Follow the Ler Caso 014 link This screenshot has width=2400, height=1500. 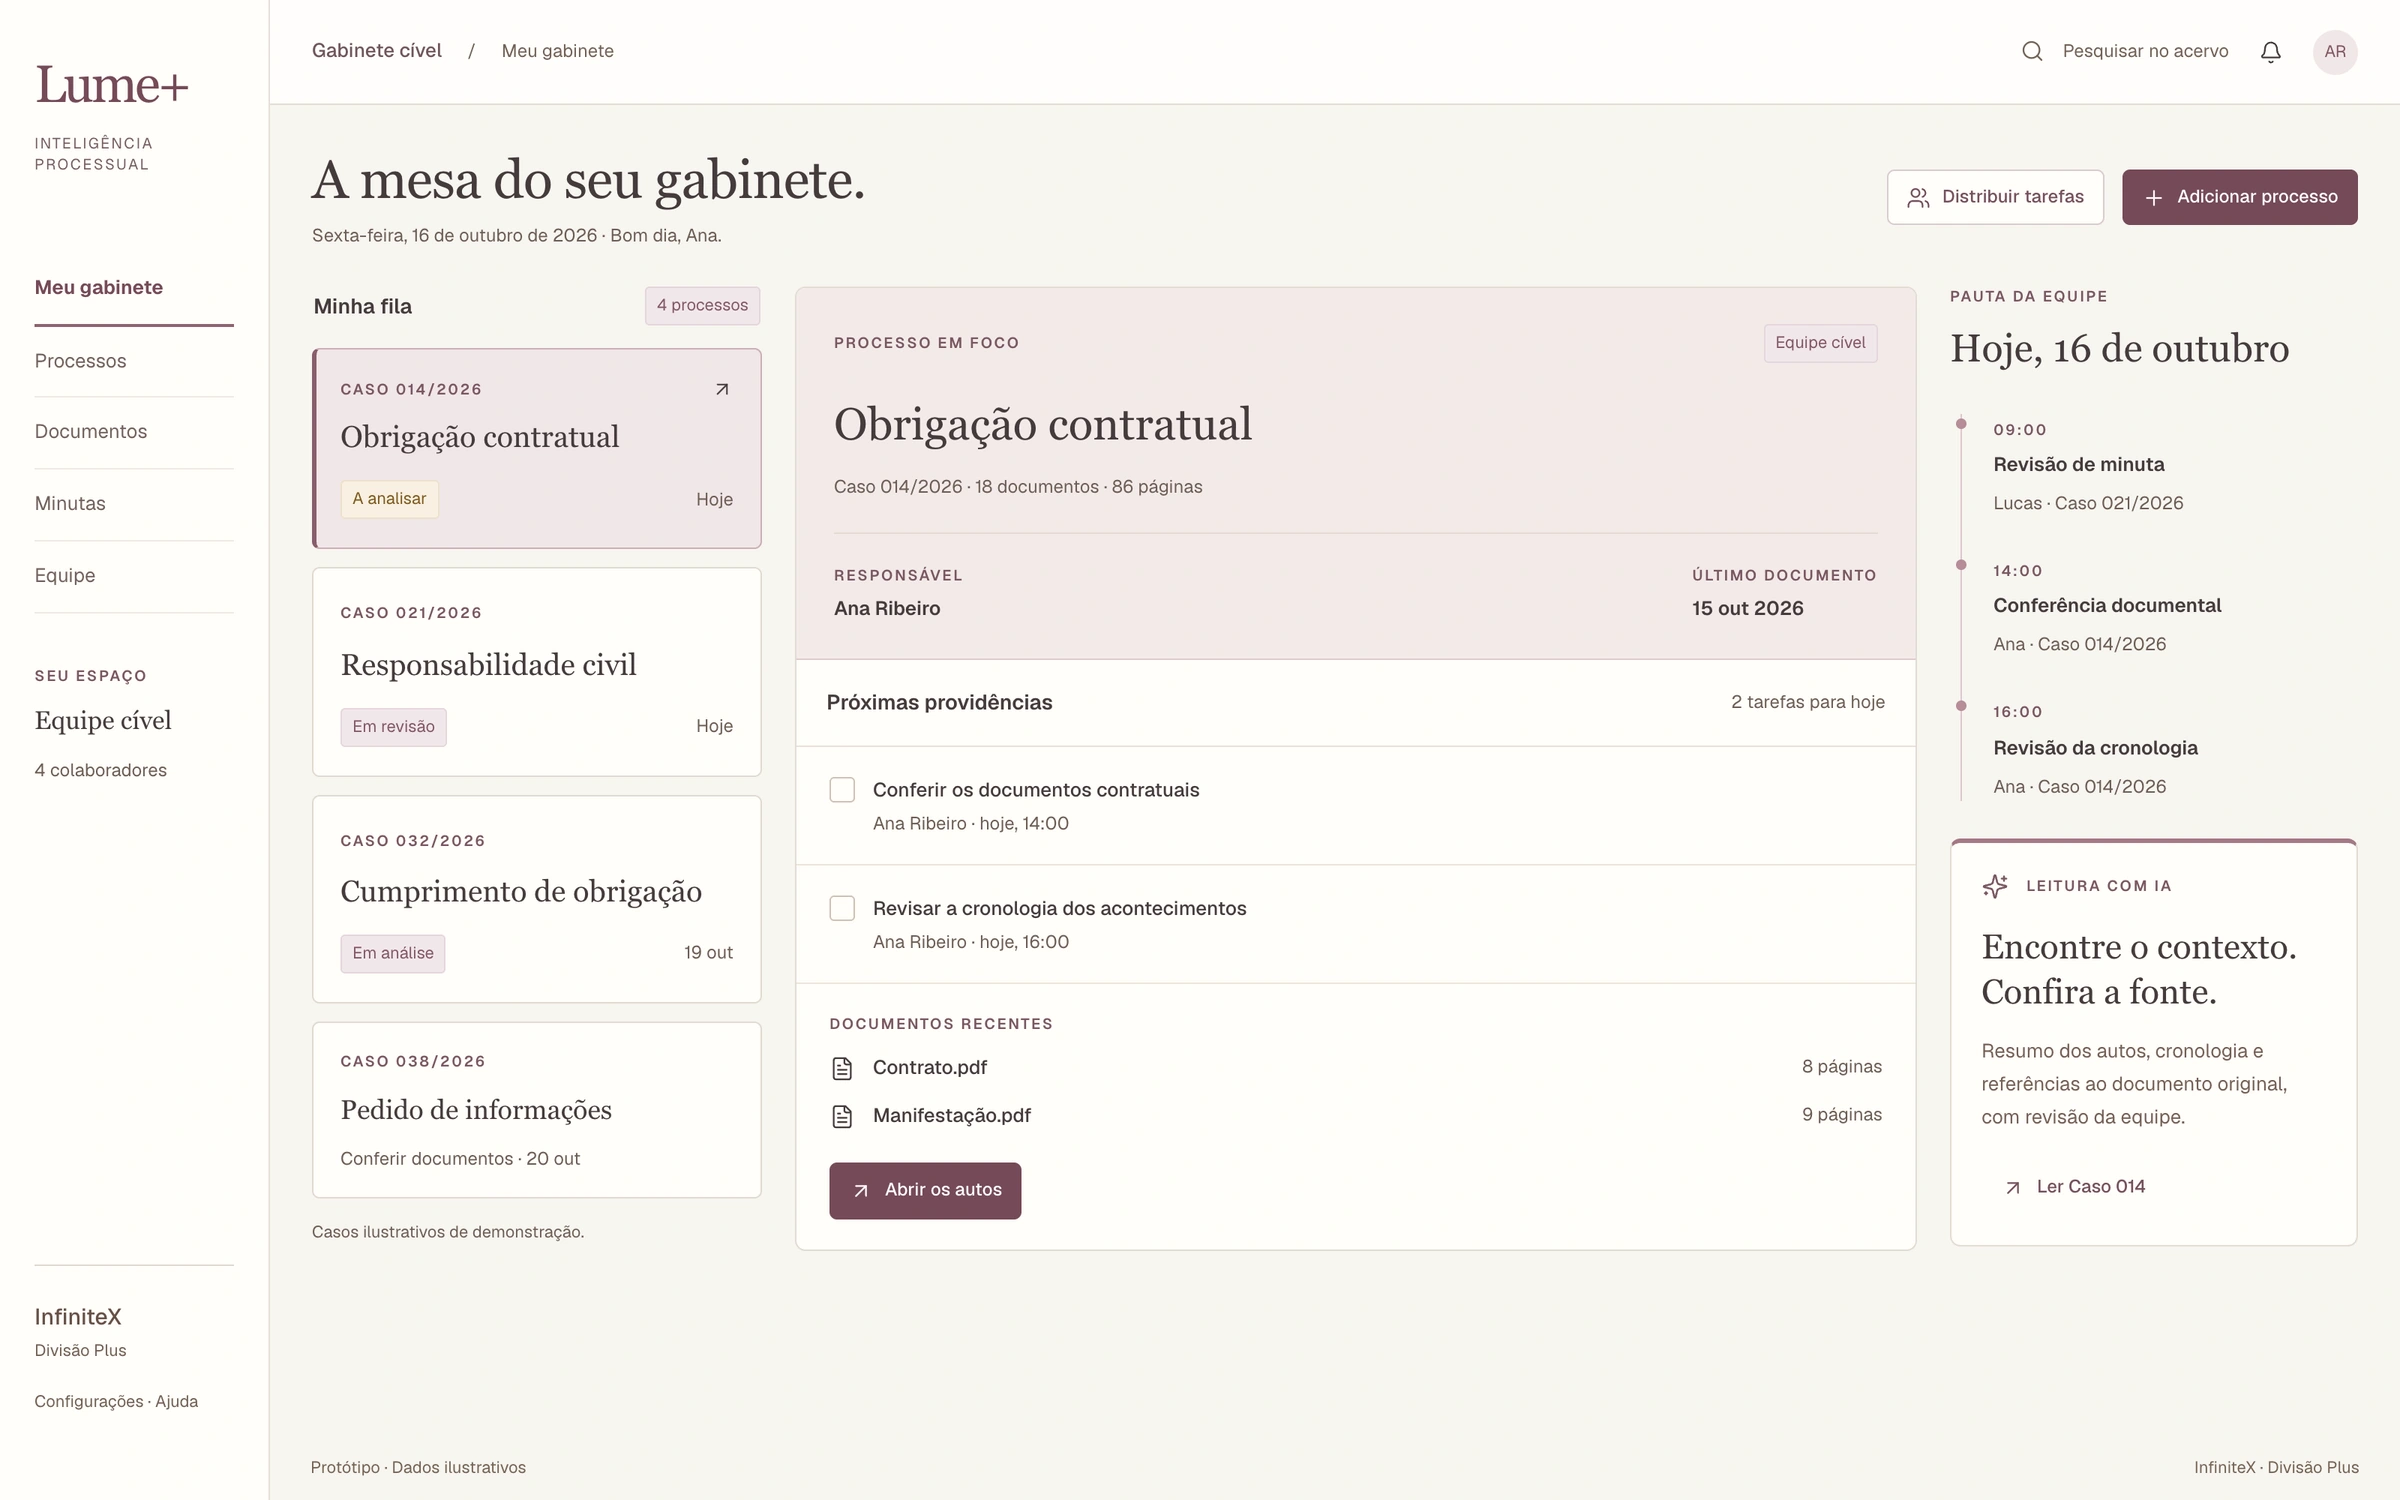click(x=2076, y=1187)
